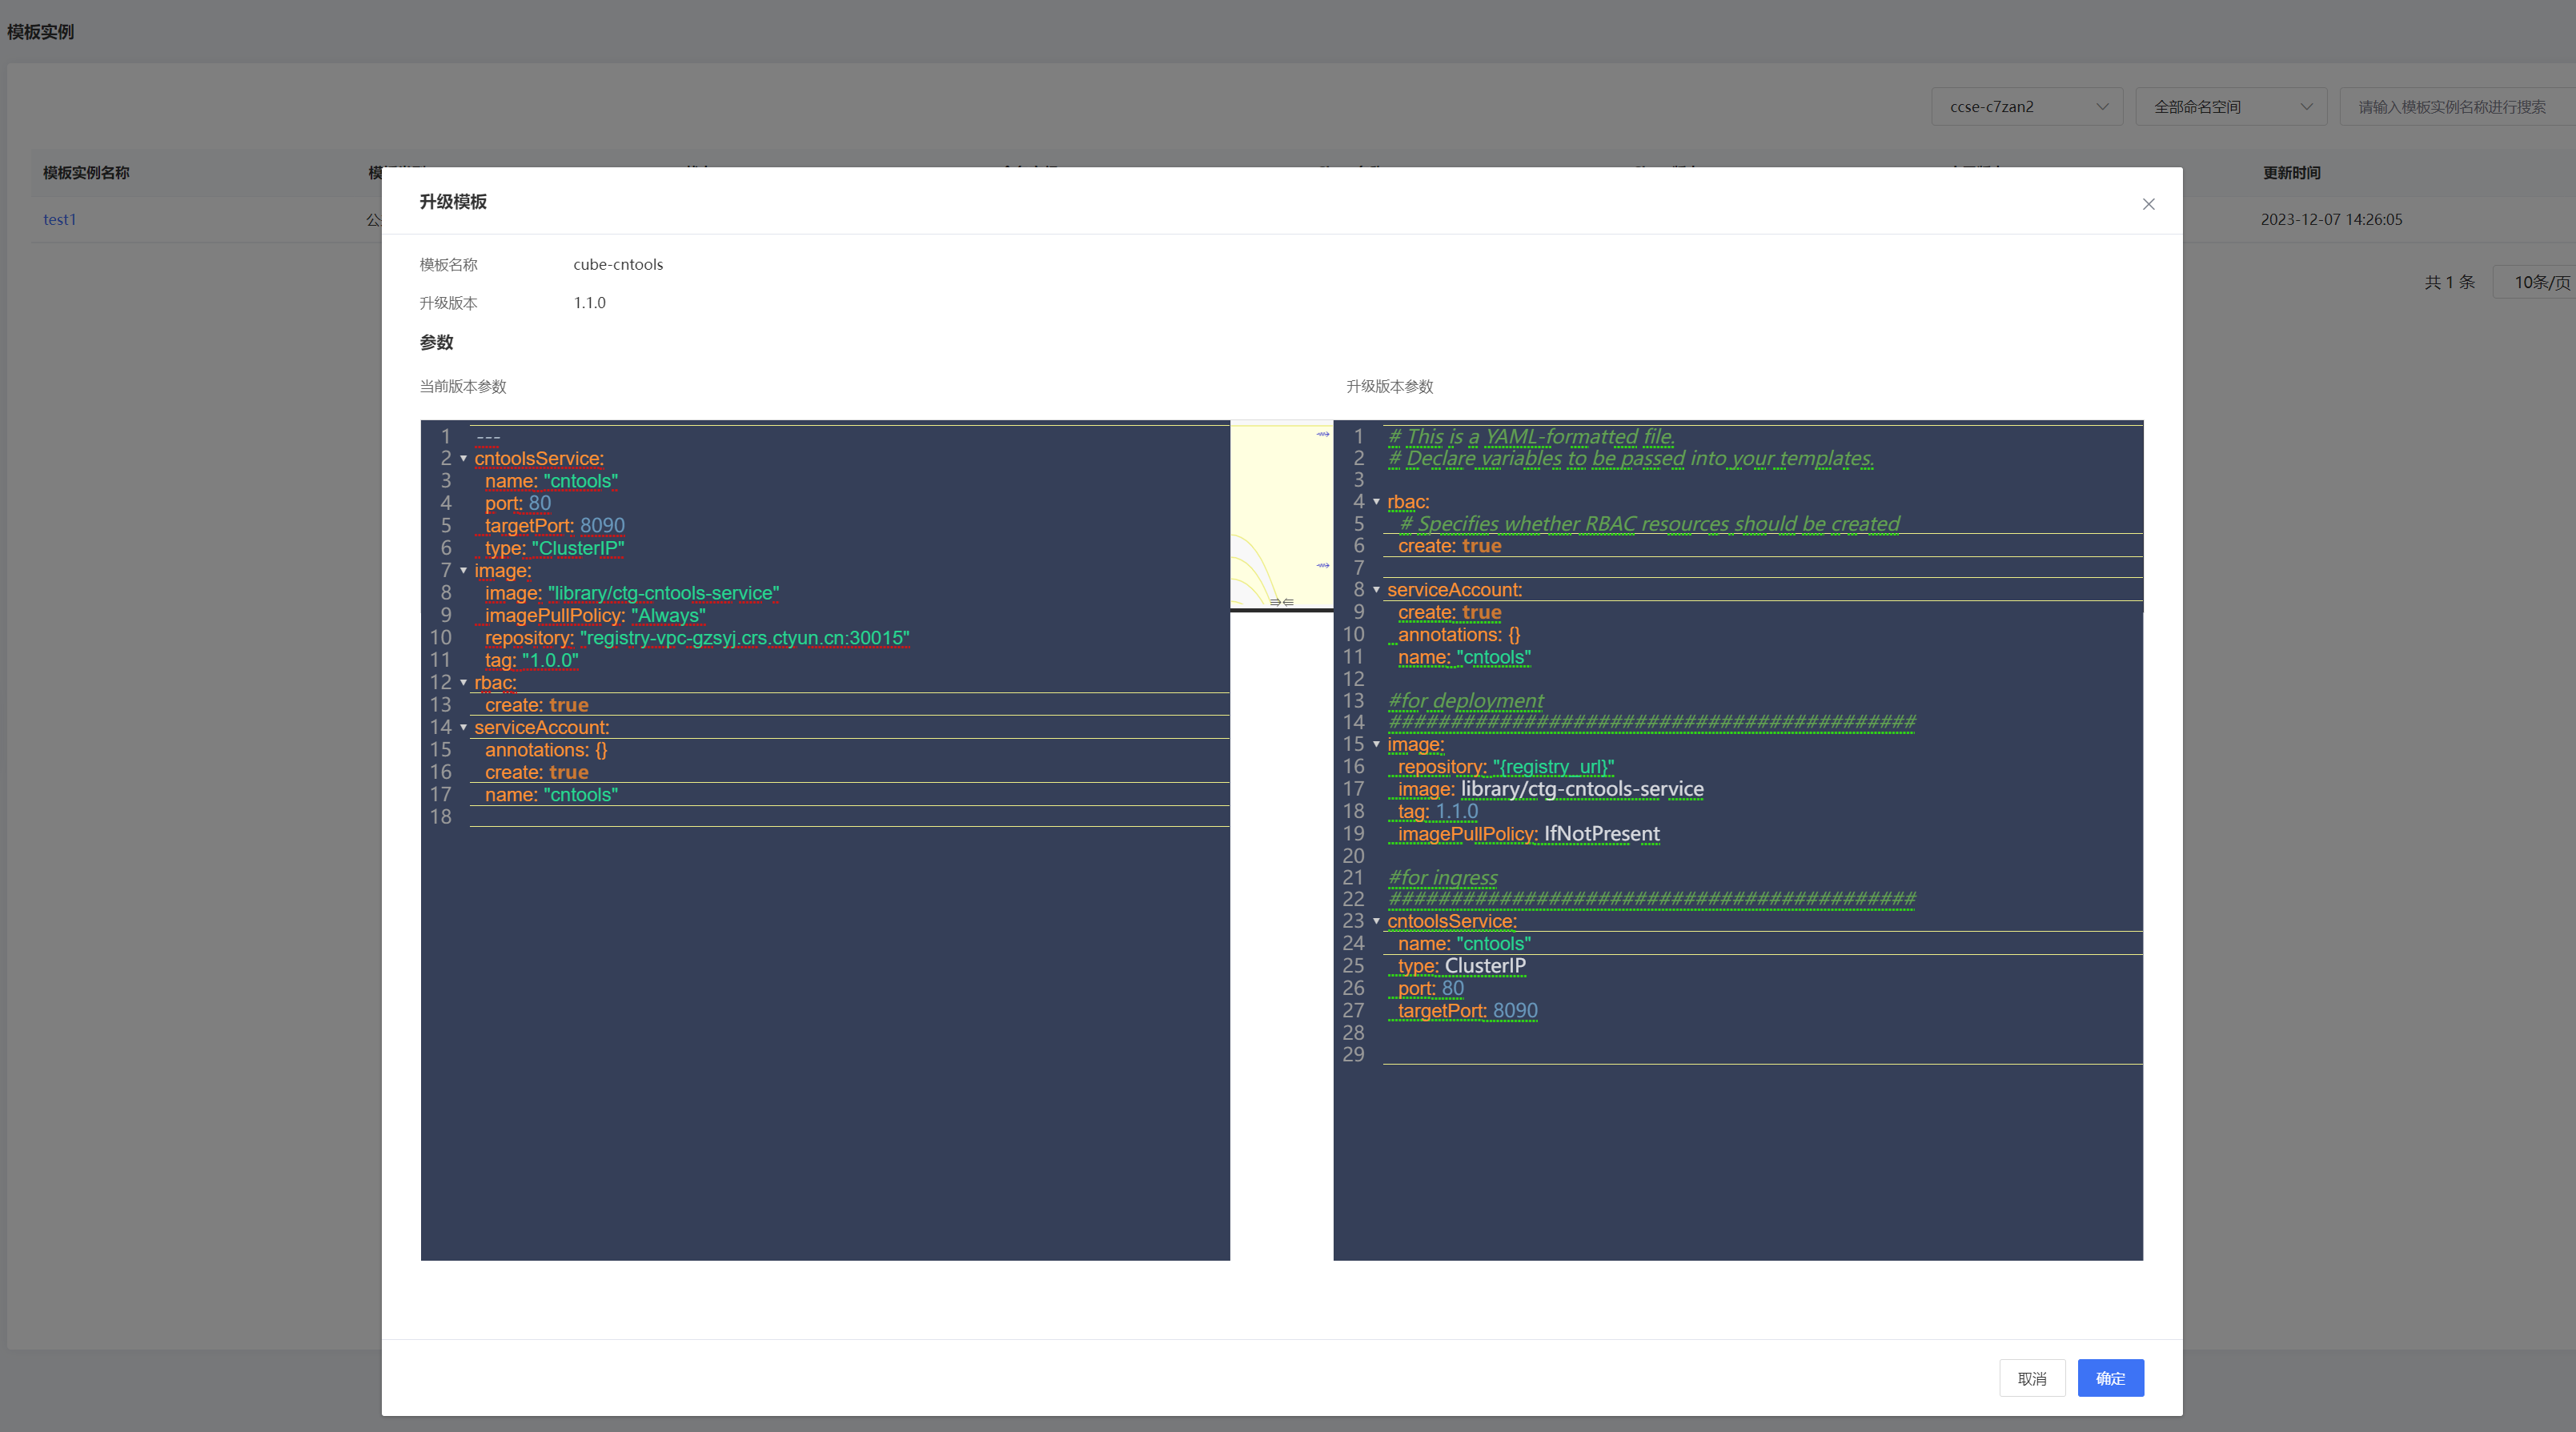Image resolution: width=2576 pixels, height=1432 pixels.
Task: Open the ccse-c7zan2 cluster dropdown
Action: 2027,106
